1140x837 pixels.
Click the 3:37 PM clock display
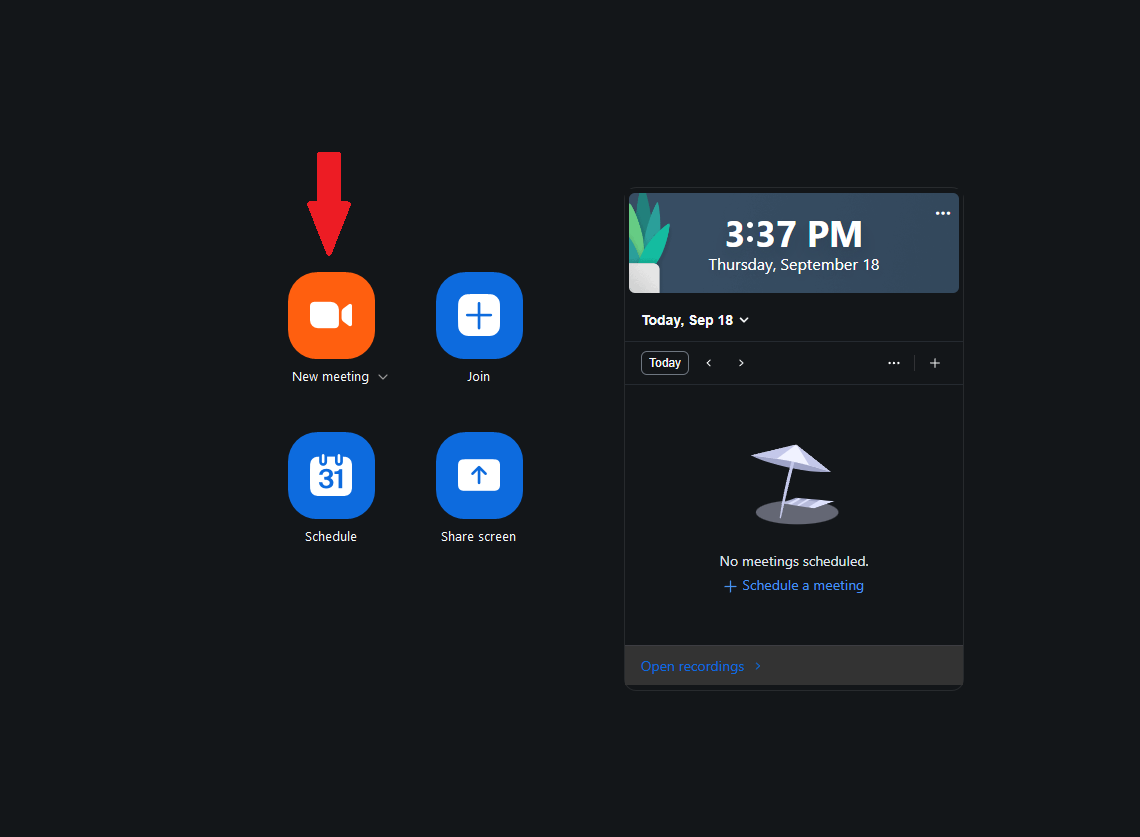click(793, 233)
